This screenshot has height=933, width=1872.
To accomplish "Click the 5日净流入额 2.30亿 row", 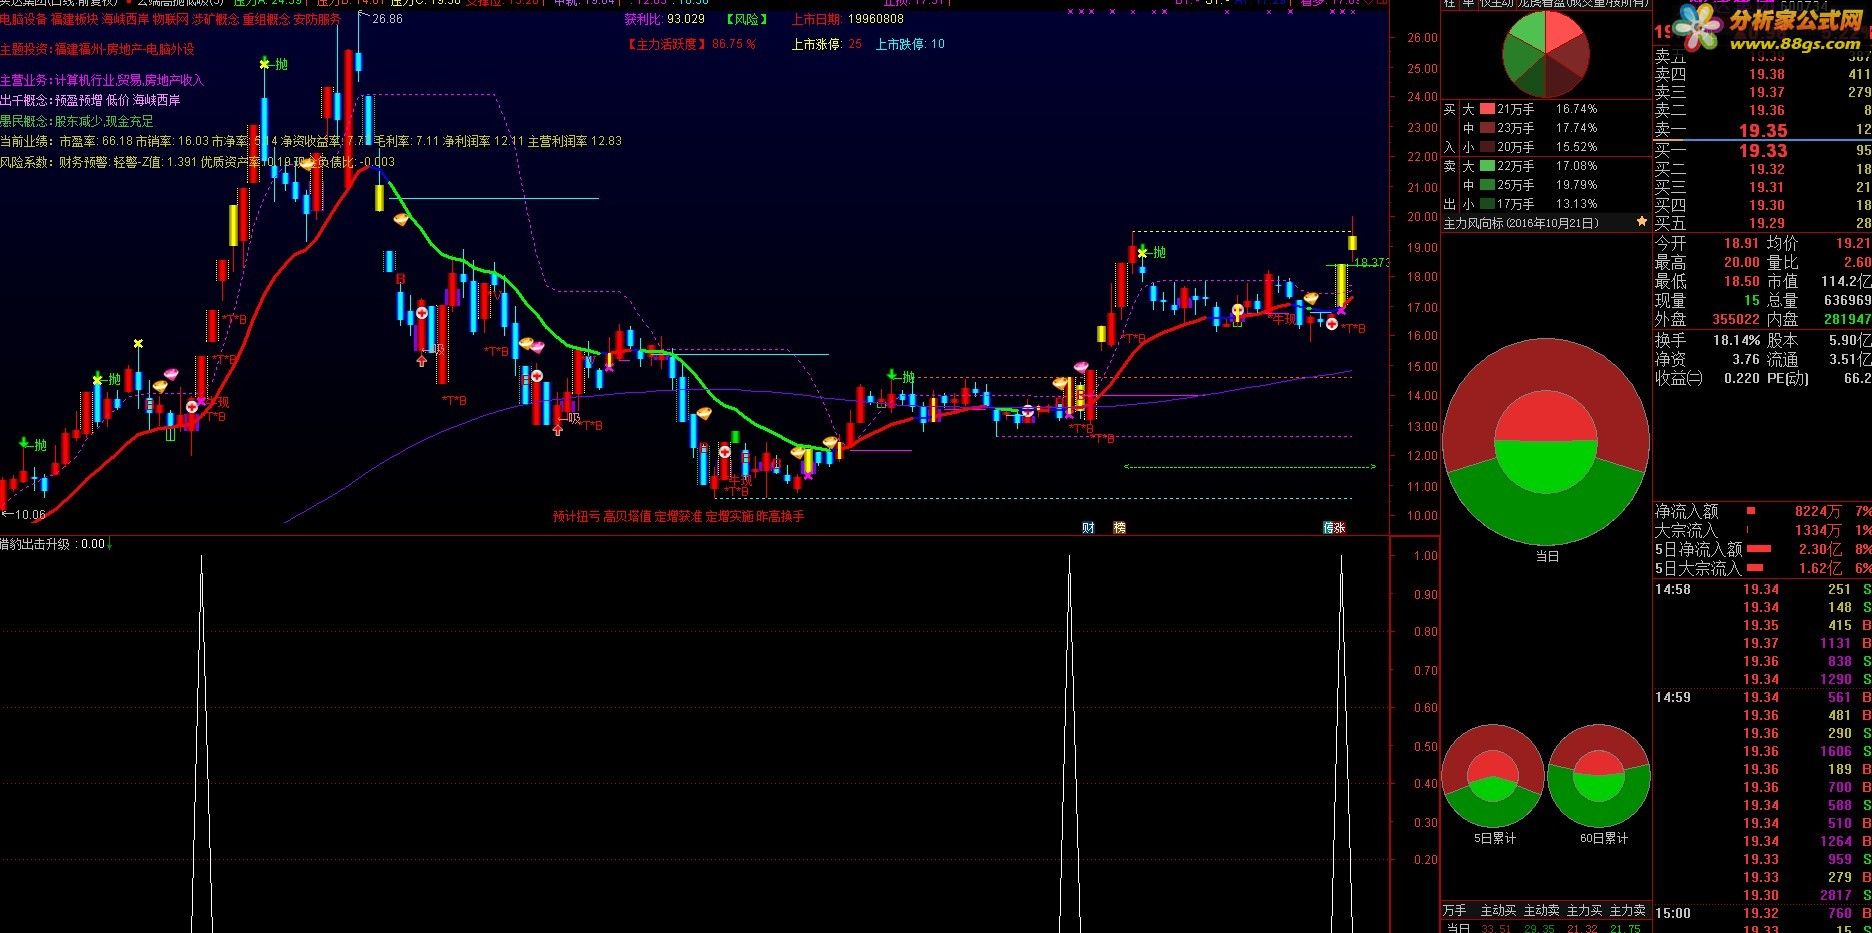I will pos(1762,549).
